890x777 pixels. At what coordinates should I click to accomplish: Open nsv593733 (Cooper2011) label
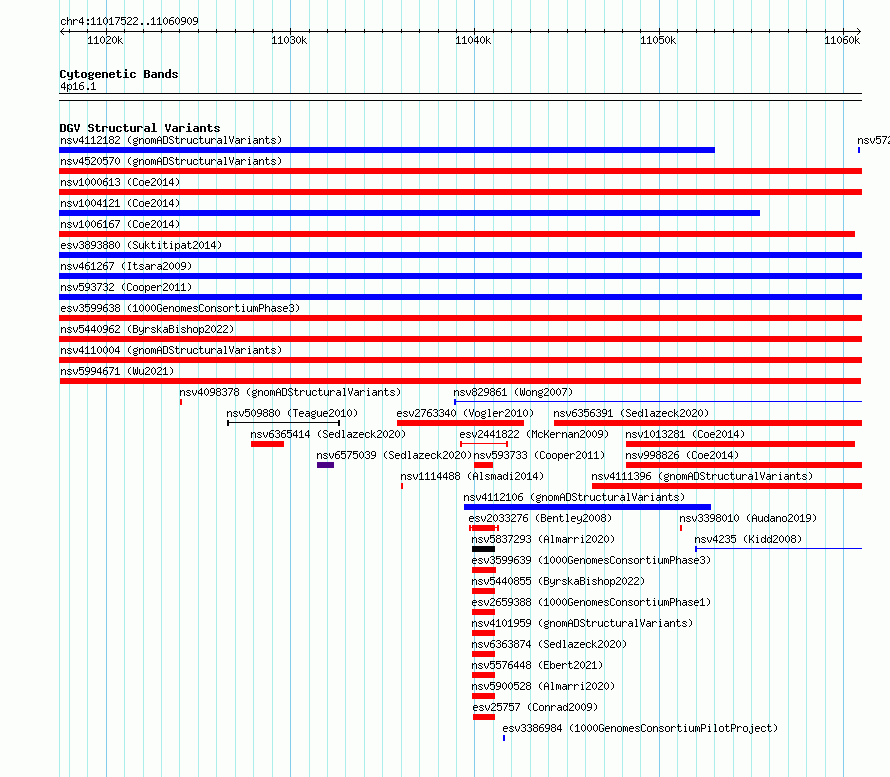[x=539, y=455]
